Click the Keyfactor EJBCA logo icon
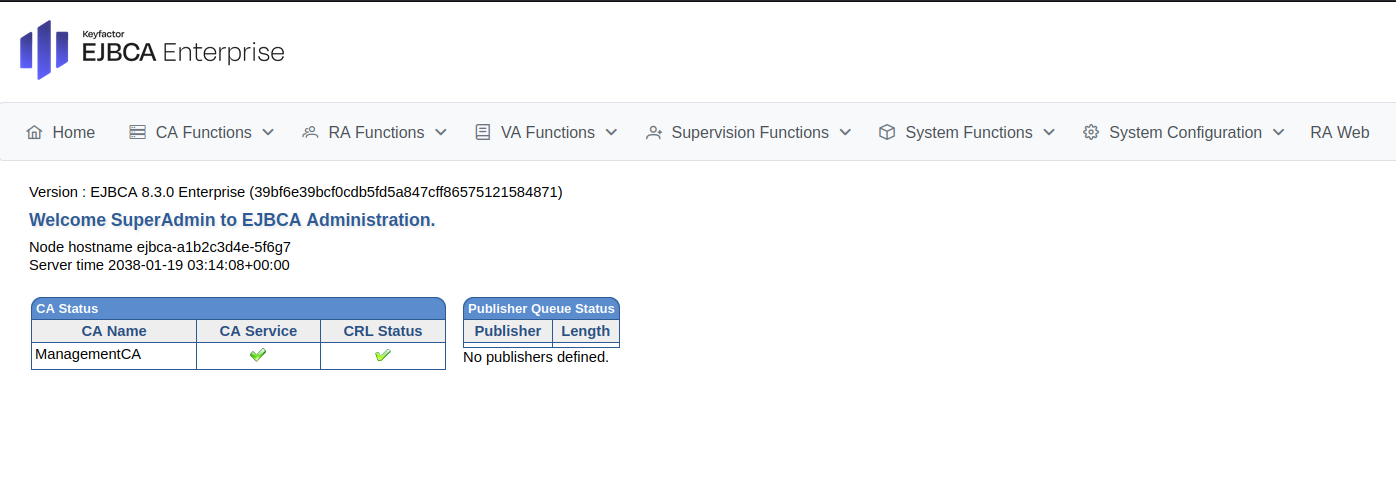 [44, 50]
